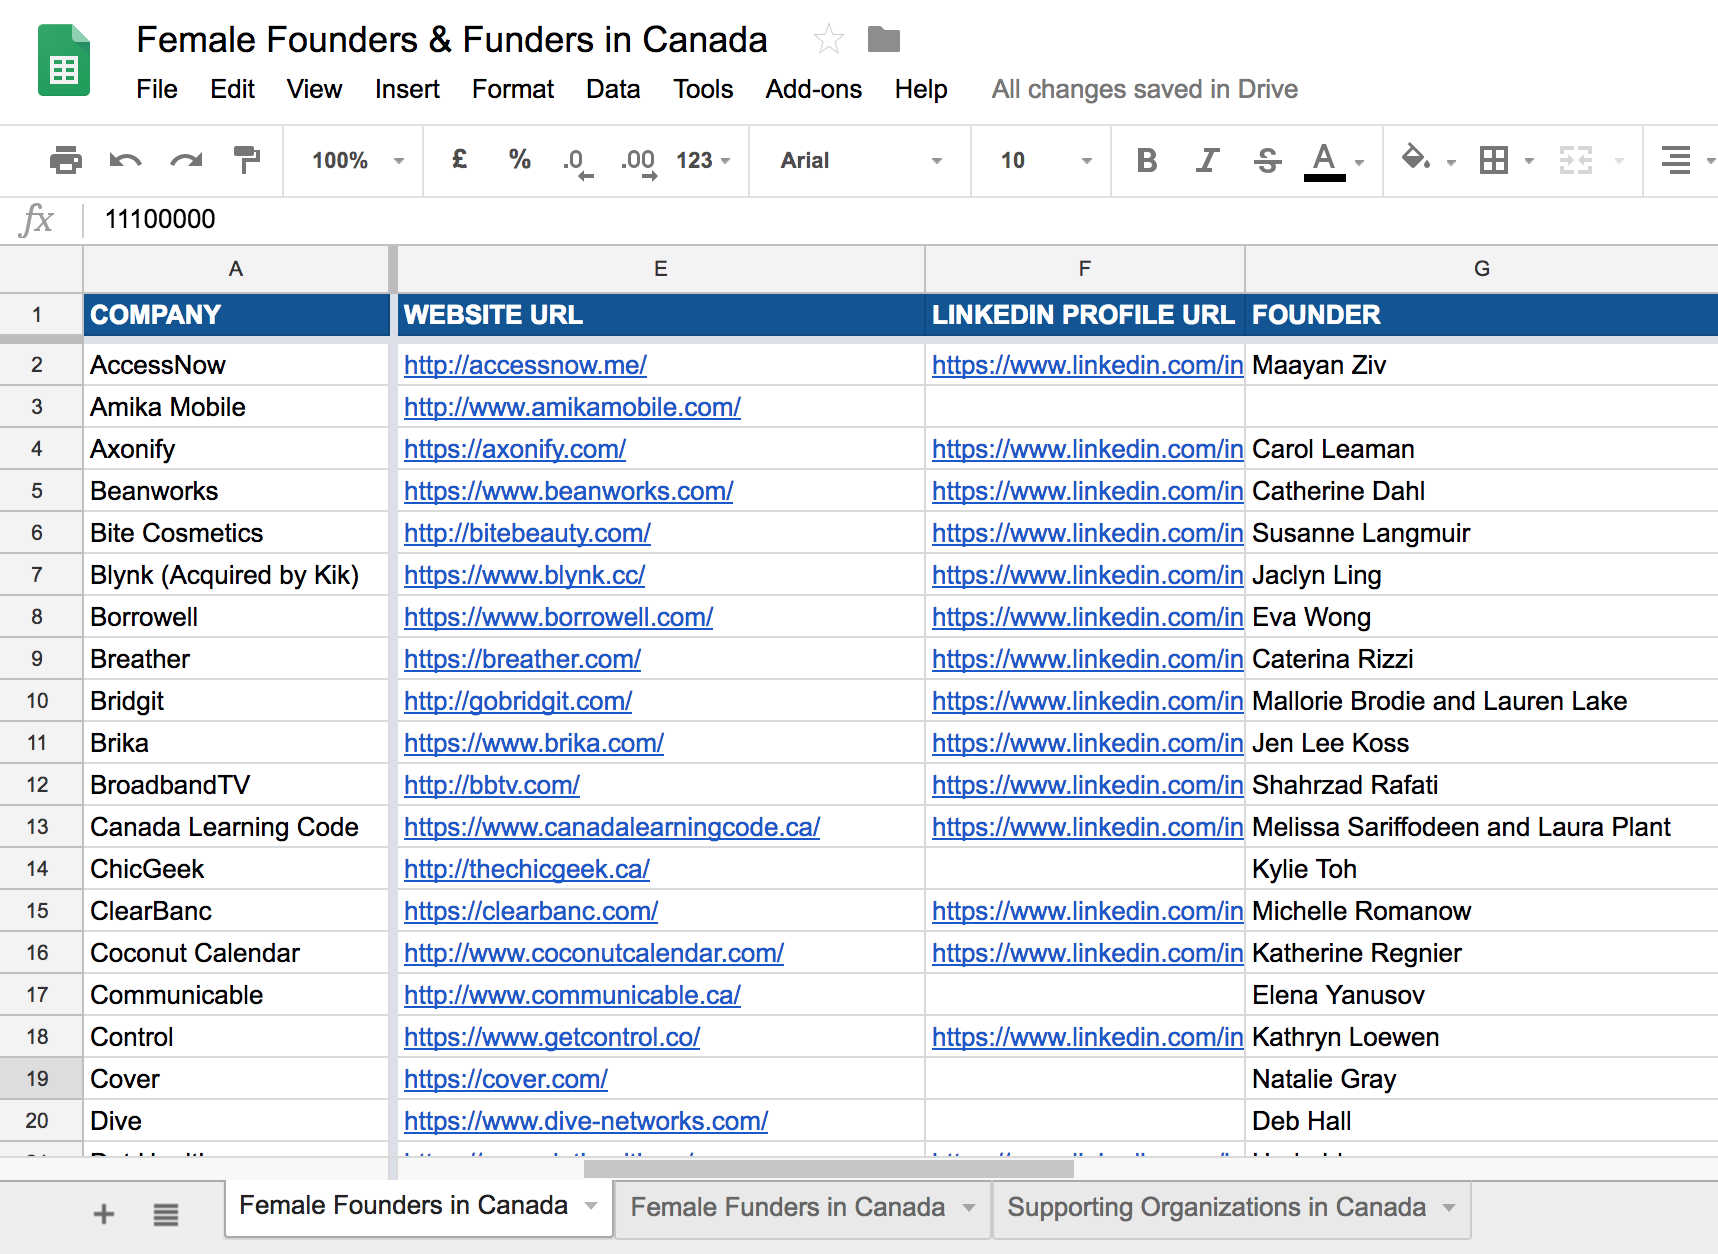Open the text color picker
Image resolution: width=1718 pixels, height=1254 pixels.
(1324, 161)
